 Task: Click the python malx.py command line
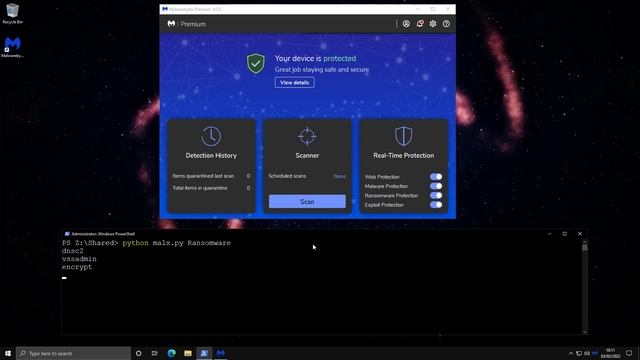pyautogui.click(x=146, y=243)
